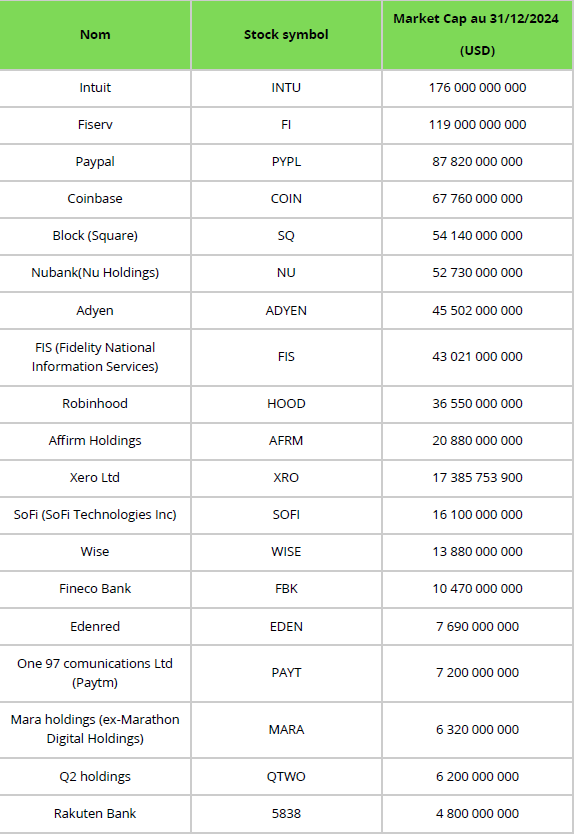
Task: Select the Intuit name cell
Action: [95, 88]
